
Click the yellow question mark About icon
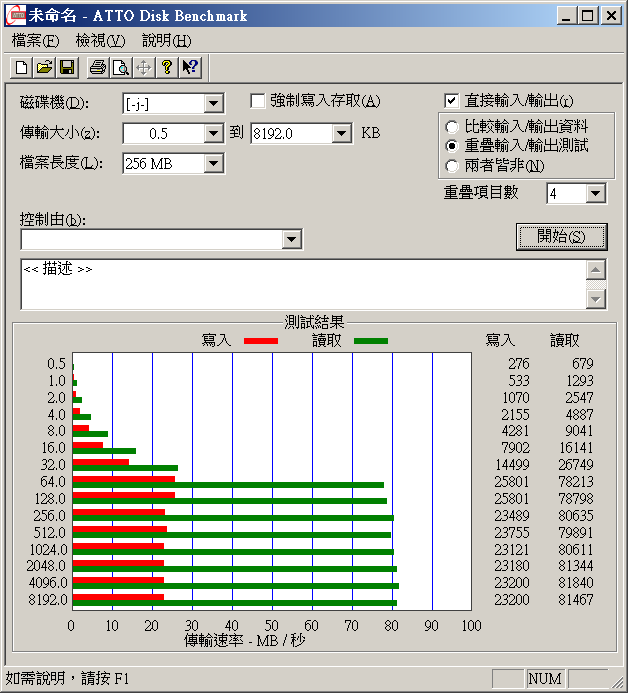(x=167, y=68)
